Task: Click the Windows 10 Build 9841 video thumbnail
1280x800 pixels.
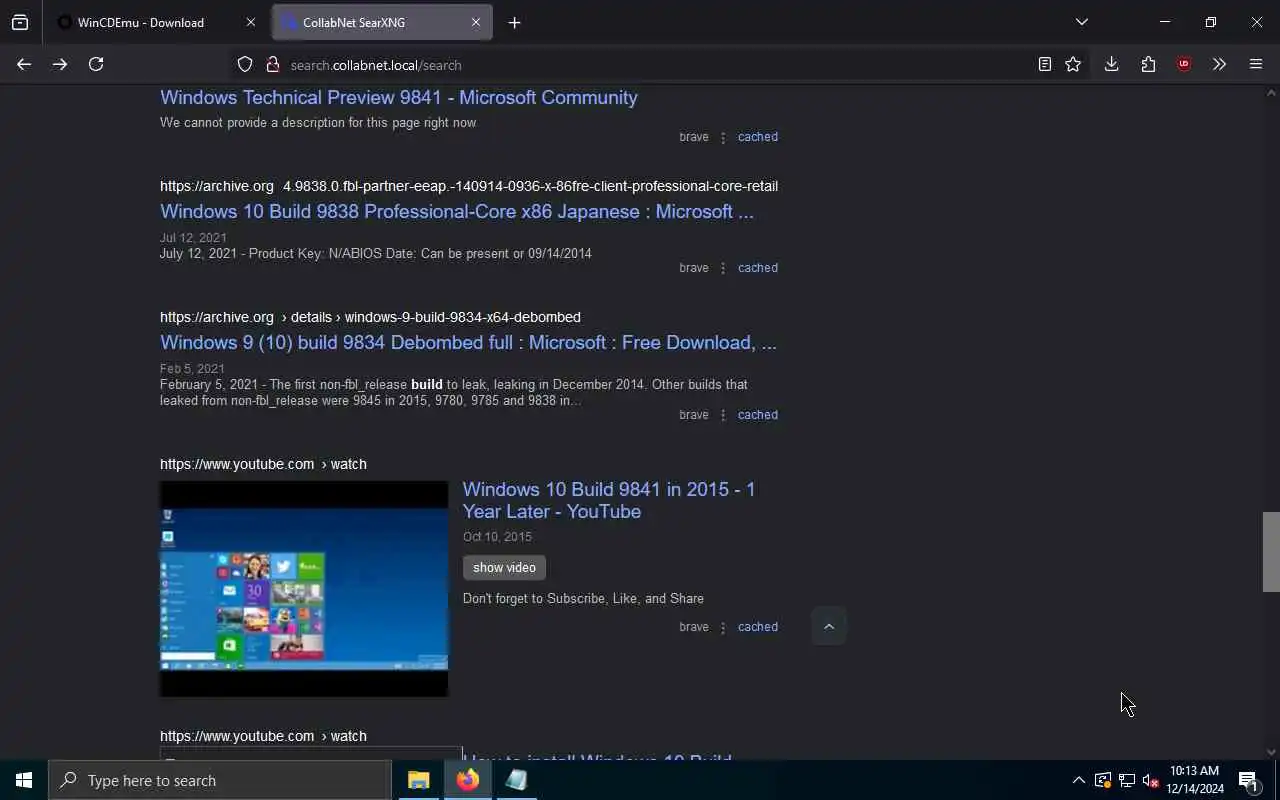Action: point(304,589)
